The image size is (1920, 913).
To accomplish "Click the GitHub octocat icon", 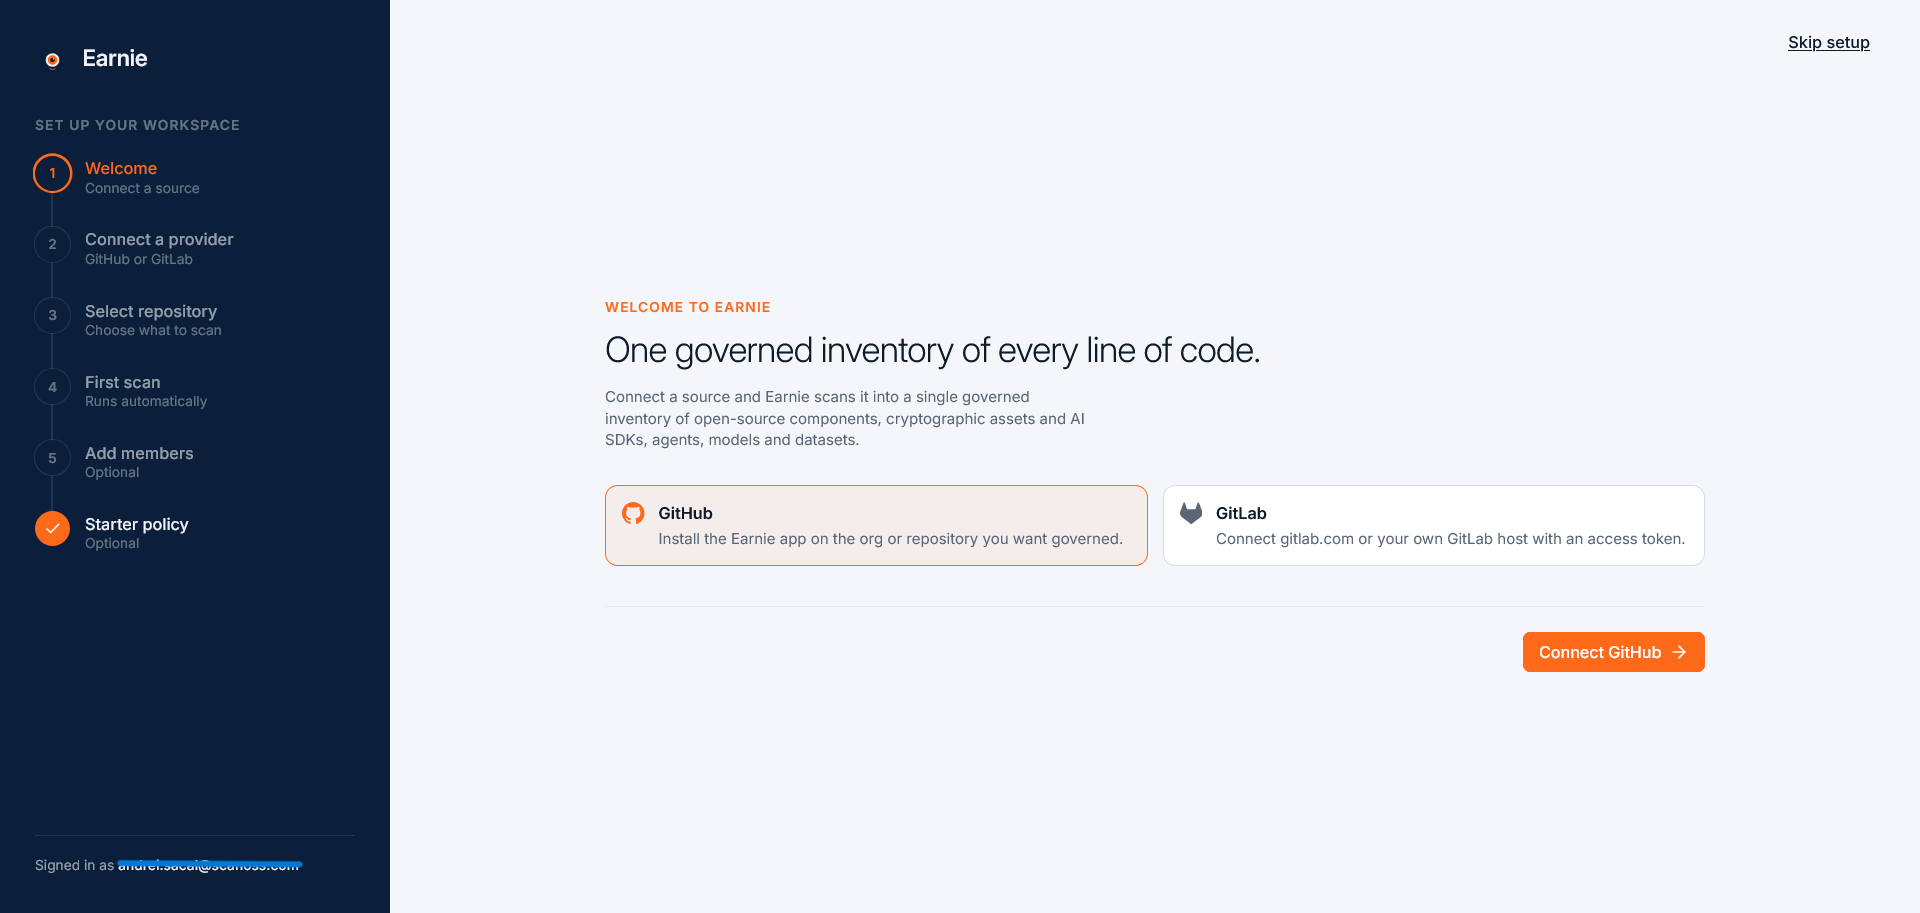I will [x=633, y=513].
